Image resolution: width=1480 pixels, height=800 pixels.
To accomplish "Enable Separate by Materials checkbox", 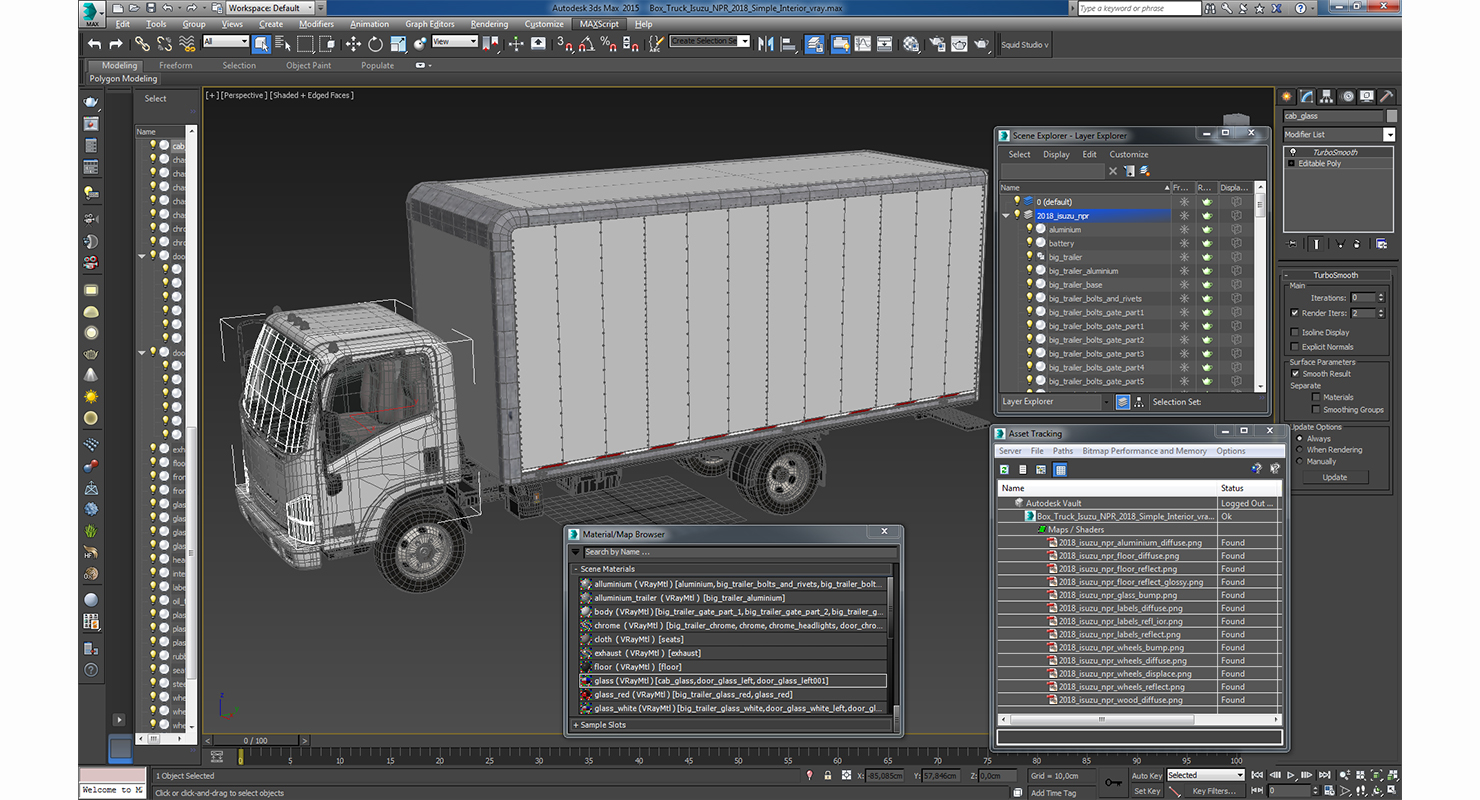I will pyautogui.click(x=1316, y=397).
